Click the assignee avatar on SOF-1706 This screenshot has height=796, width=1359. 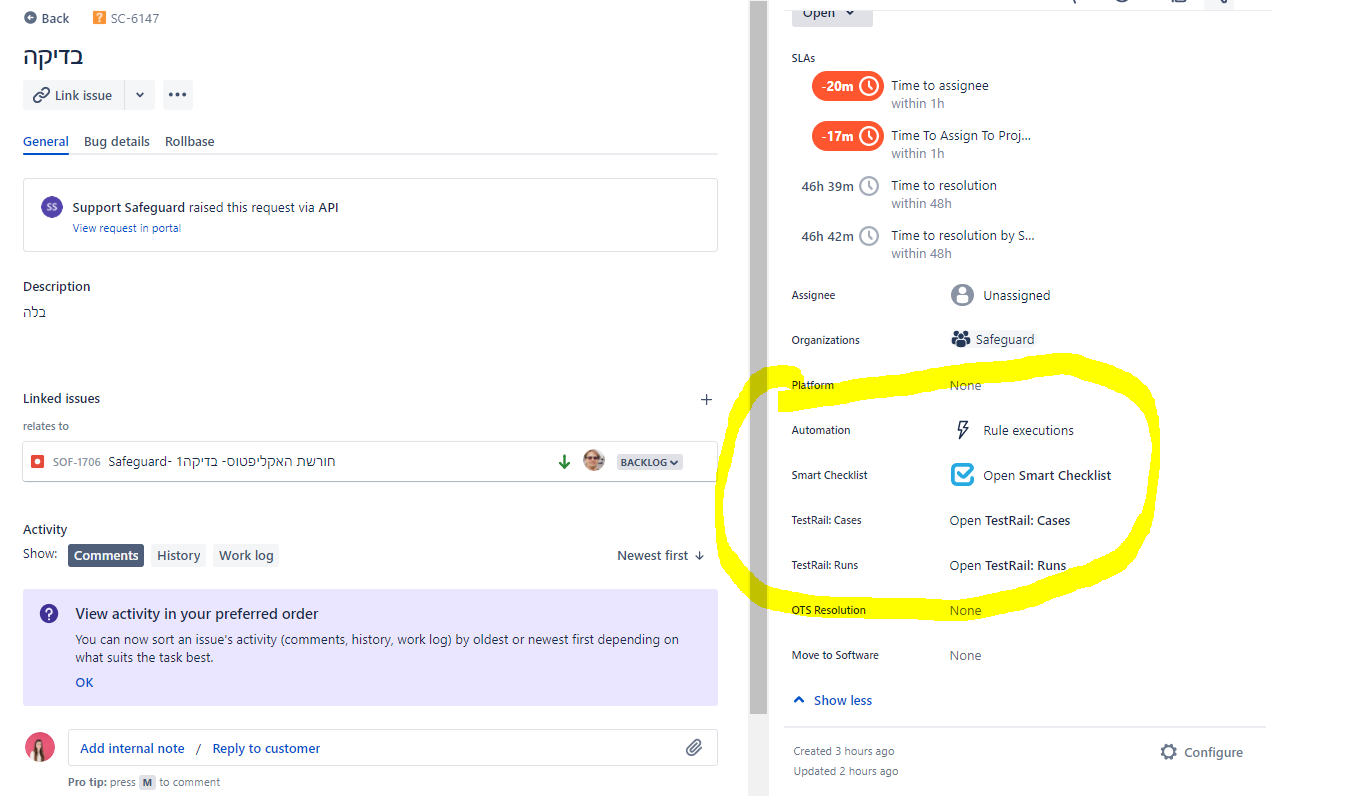click(x=594, y=461)
